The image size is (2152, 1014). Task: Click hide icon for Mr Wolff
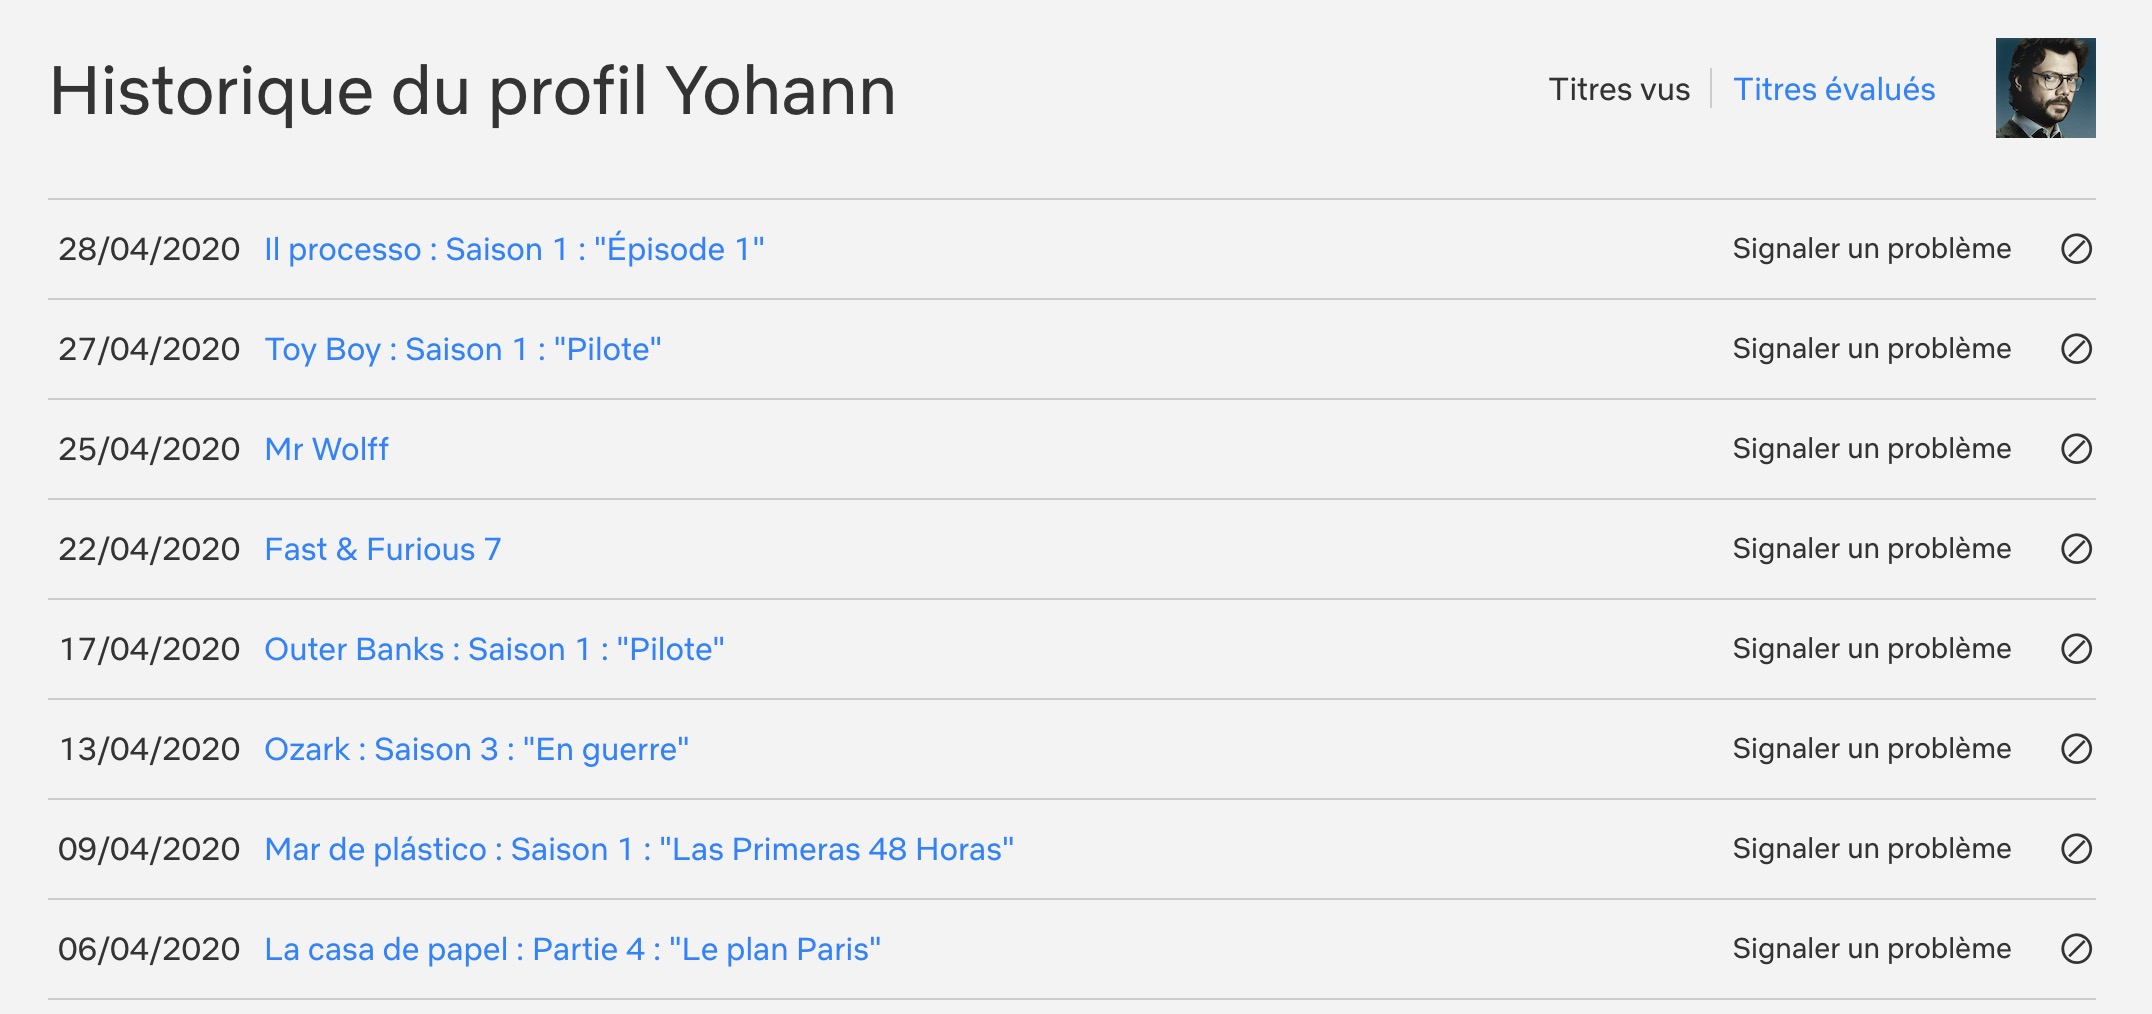pos(2076,449)
